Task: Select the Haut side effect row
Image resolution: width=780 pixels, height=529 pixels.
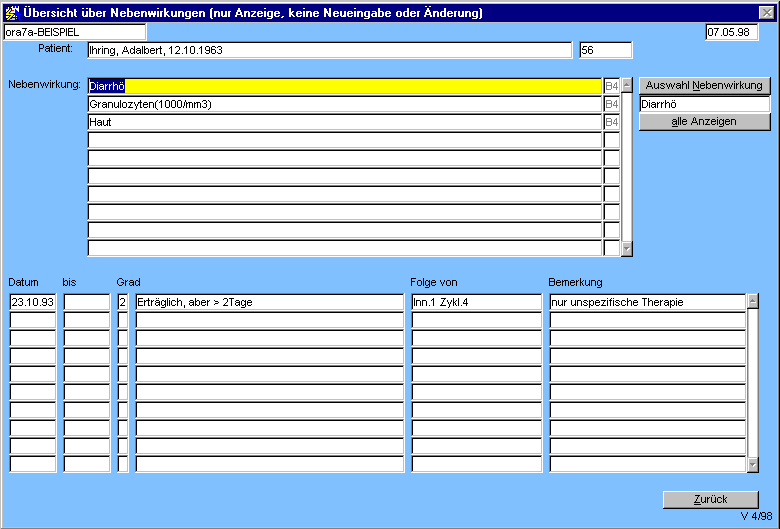Action: 344,122
